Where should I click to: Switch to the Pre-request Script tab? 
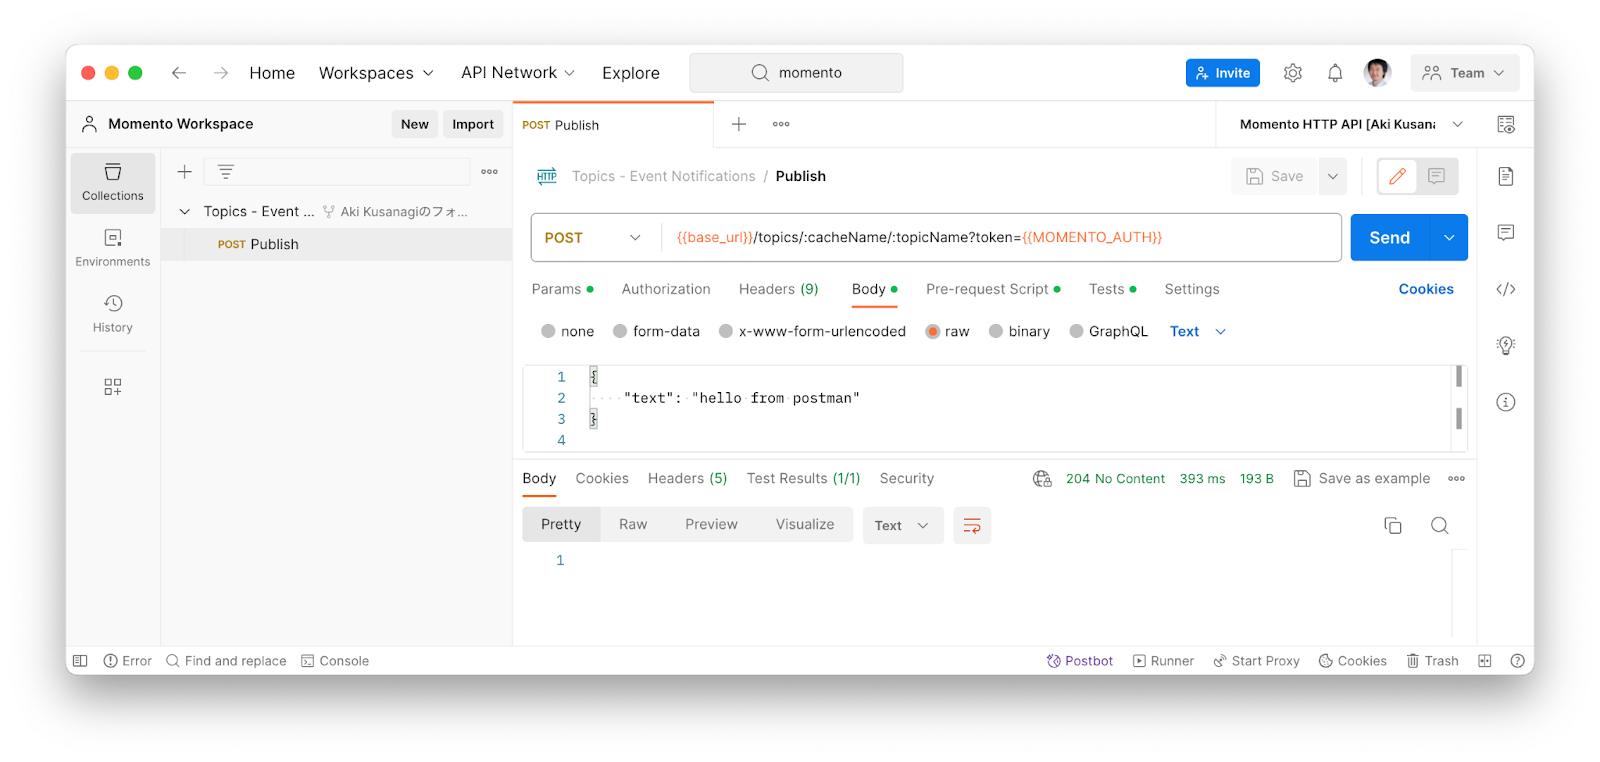[993, 289]
